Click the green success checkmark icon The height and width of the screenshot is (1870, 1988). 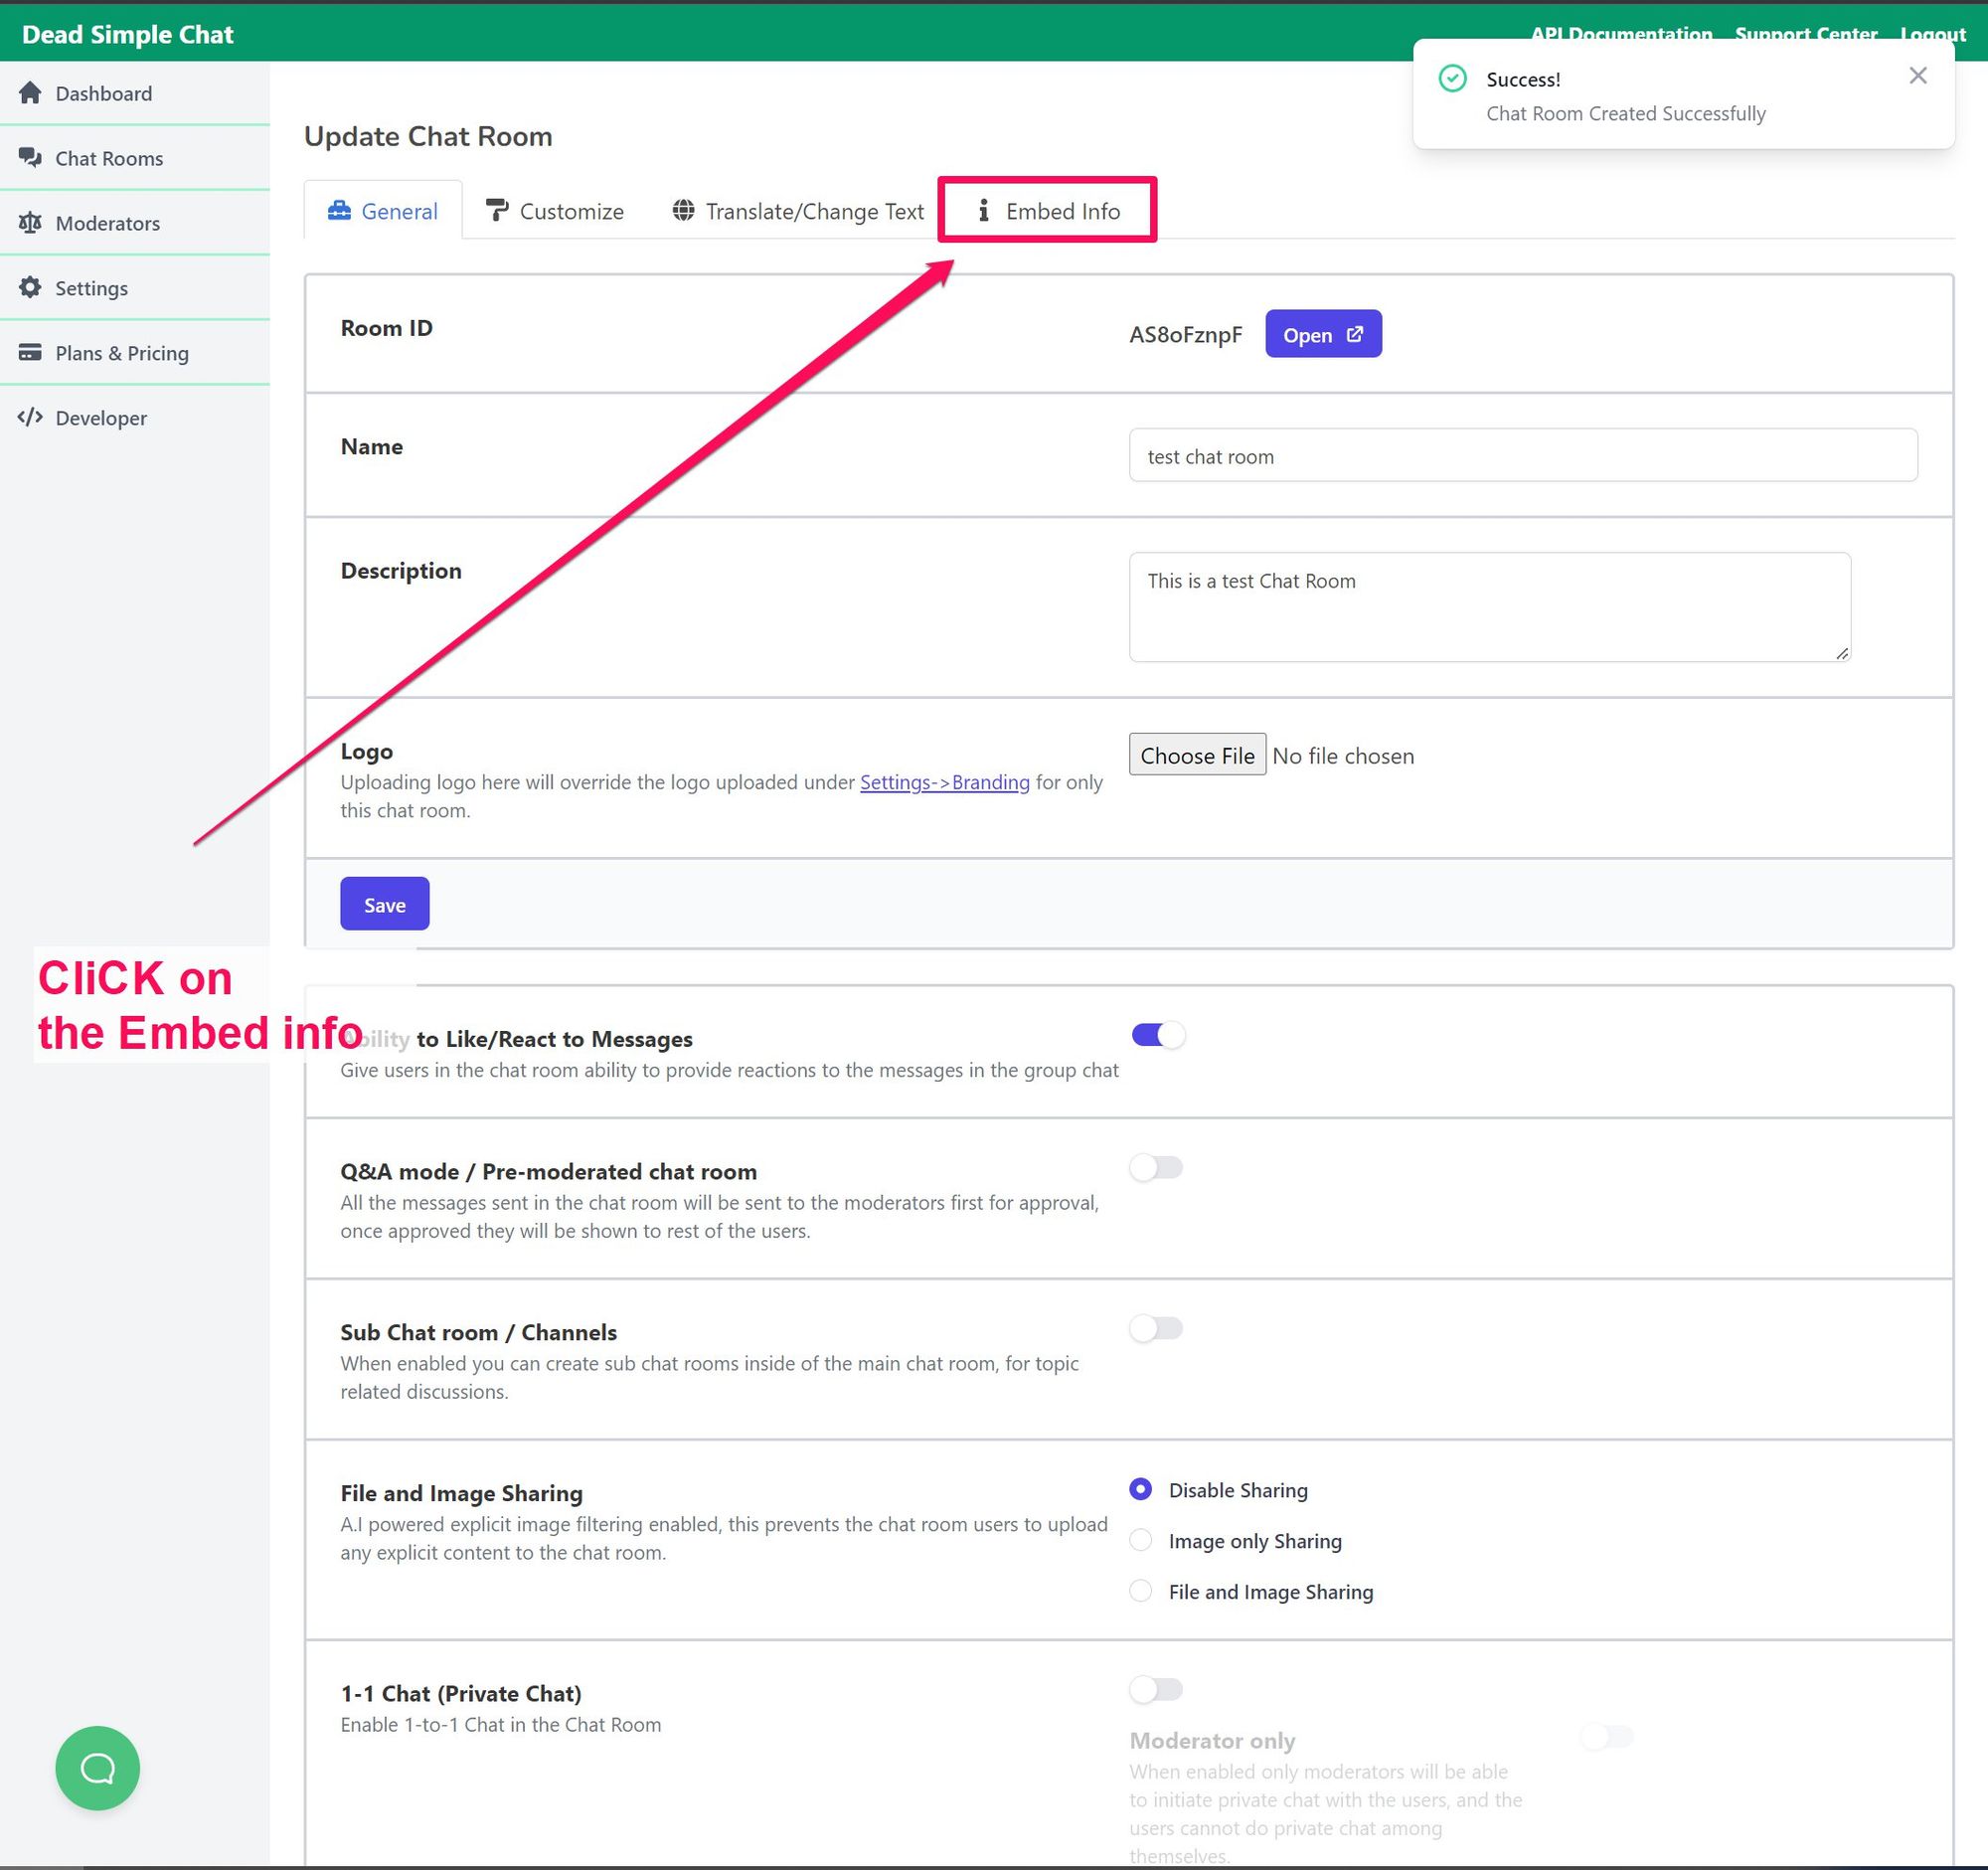pyautogui.click(x=1453, y=78)
